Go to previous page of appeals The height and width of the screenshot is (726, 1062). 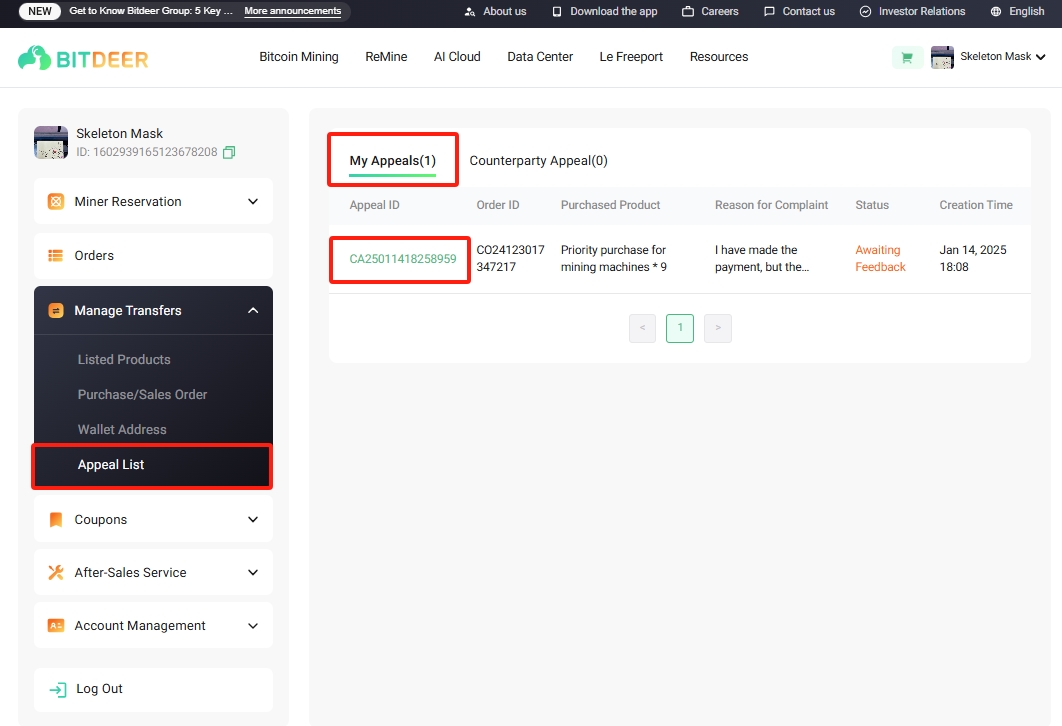pos(642,328)
